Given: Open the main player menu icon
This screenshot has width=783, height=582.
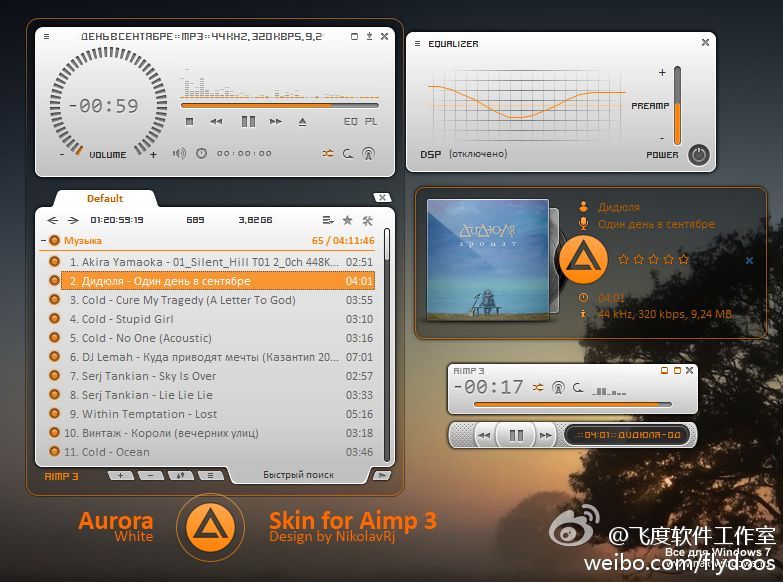Looking at the screenshot, I should click(x=46, y=36).
